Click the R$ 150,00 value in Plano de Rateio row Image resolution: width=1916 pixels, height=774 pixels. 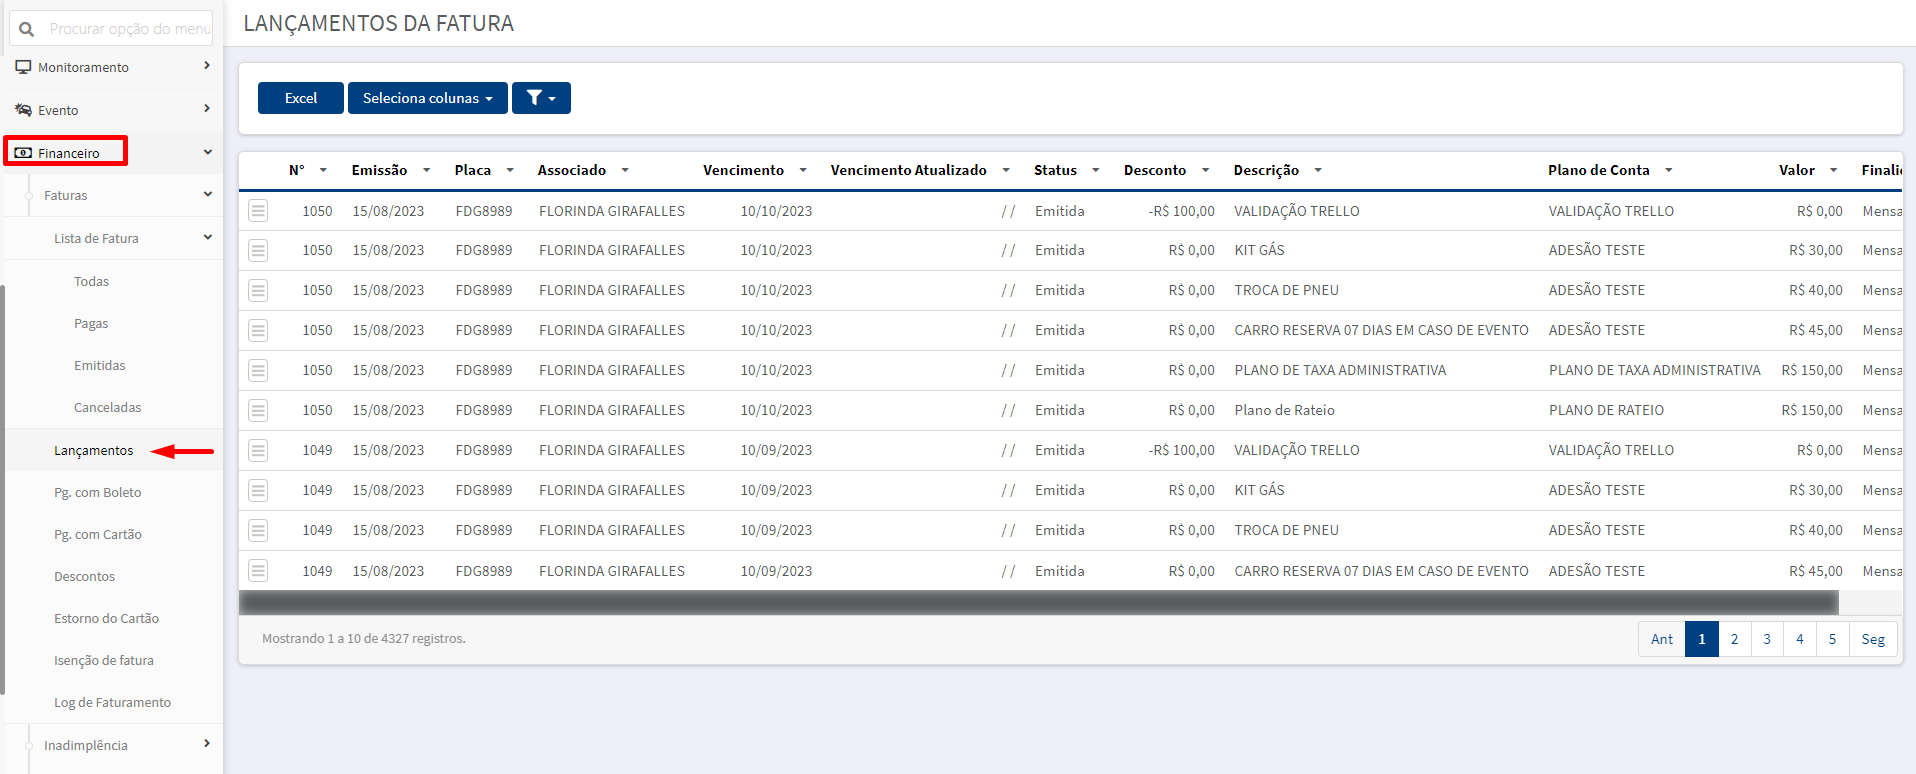click(x=1812, y=410)
